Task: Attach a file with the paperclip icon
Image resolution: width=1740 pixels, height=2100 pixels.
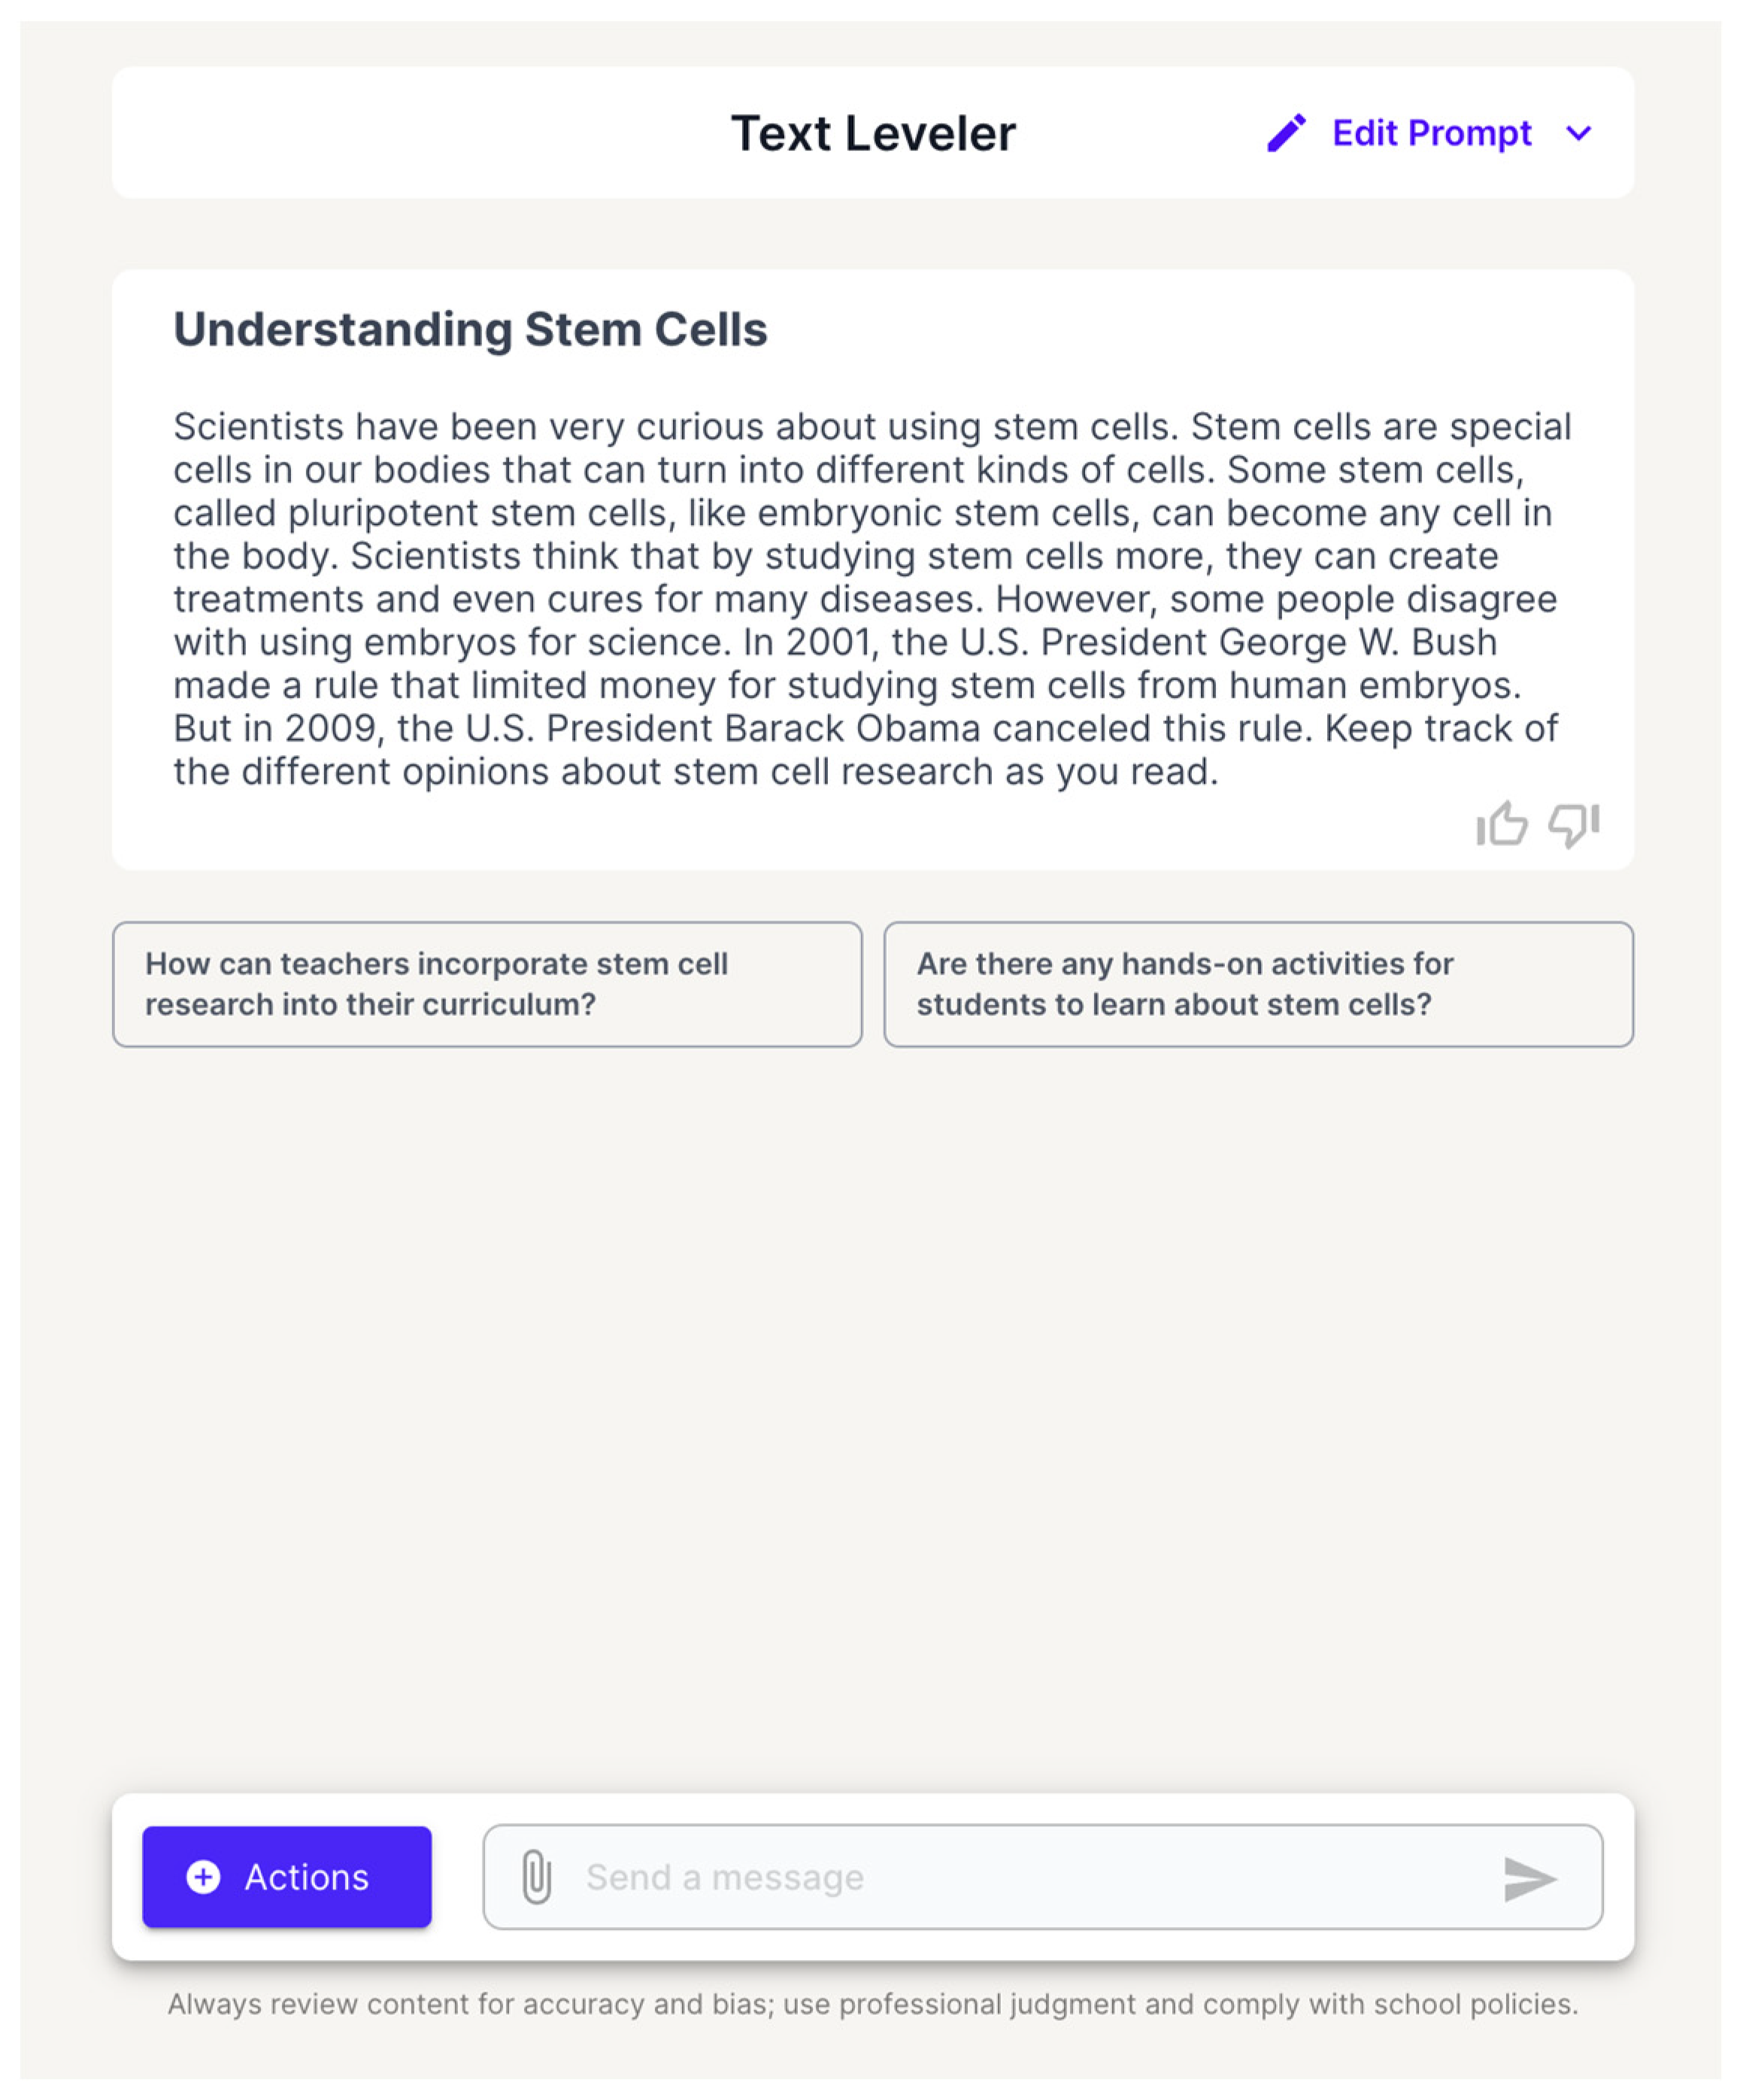Action: coord(537,1877)
